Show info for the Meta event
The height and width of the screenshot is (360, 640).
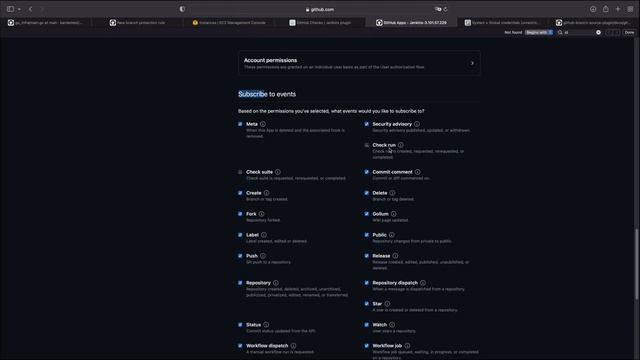click(x=263, y=124)
